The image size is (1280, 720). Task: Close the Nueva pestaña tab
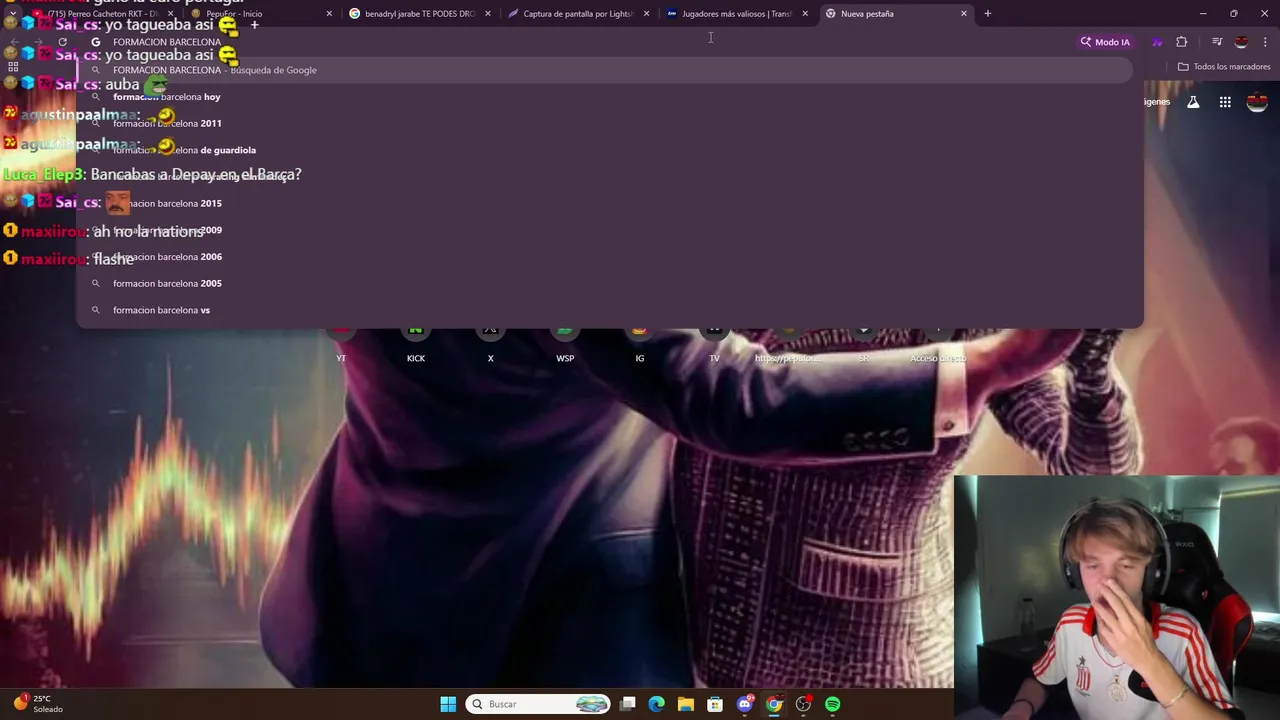[964, 14]
